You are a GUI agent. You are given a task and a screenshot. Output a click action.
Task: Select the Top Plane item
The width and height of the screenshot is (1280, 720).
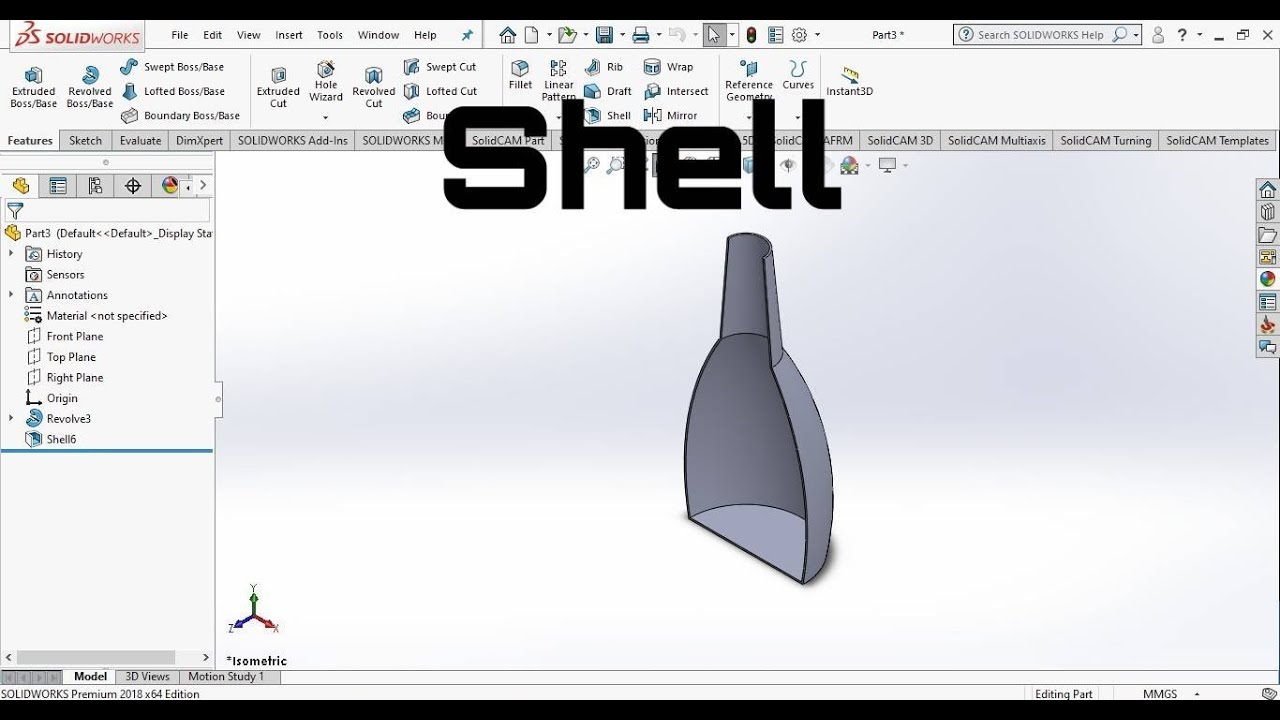tap(62, 357)
